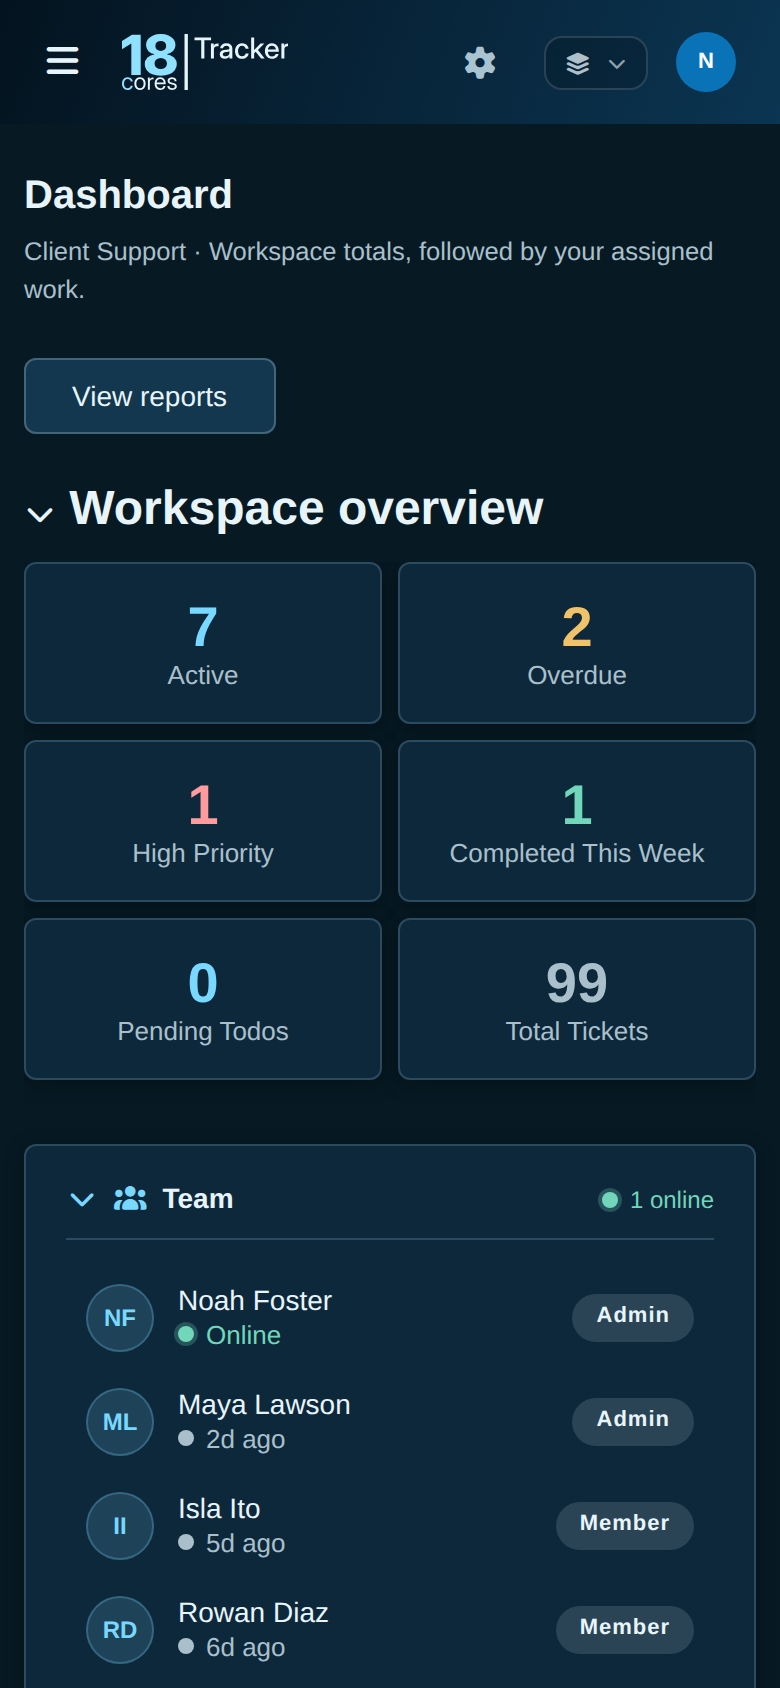The image size is (780, 1688).
Task: Click the Dashboard page heading
Action: (128, 194)
